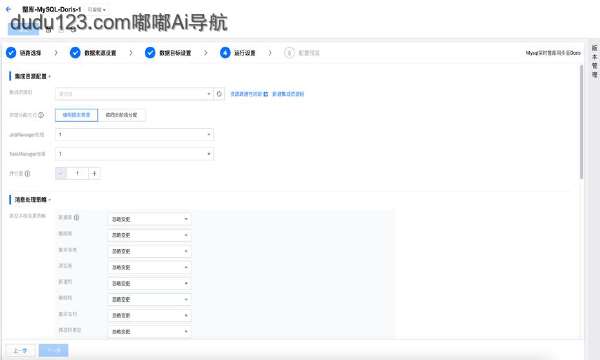
Task: Click the checkmark circle for 数据来源设置 step
Action: 75,53
